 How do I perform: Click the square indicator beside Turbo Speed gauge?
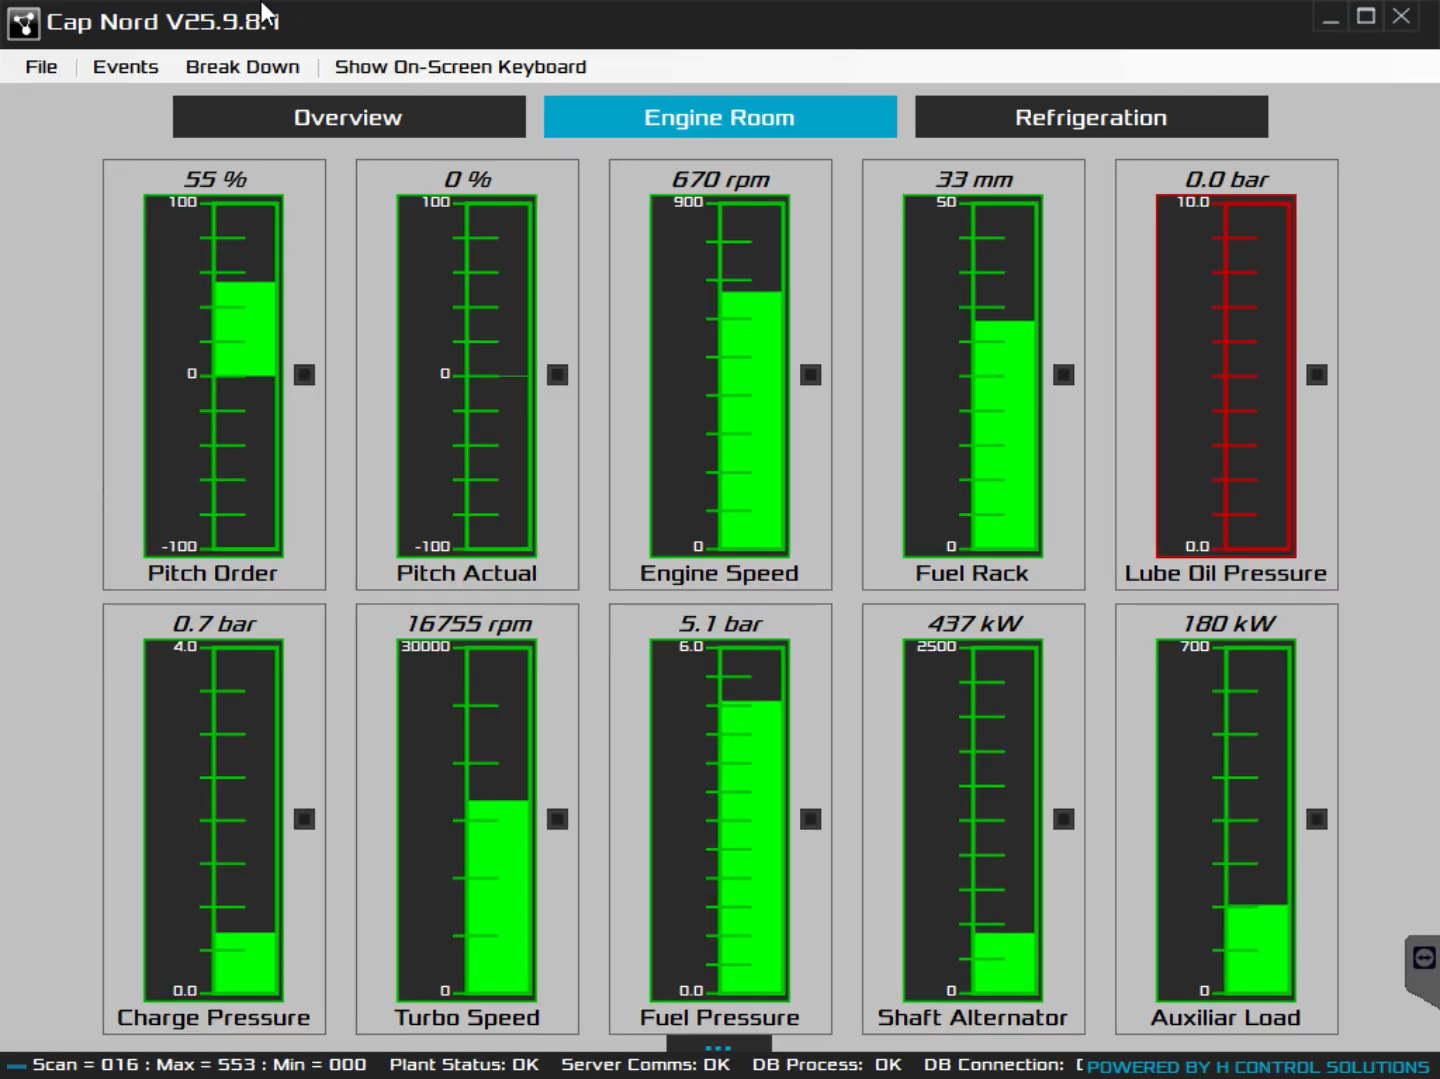[558, 819]
